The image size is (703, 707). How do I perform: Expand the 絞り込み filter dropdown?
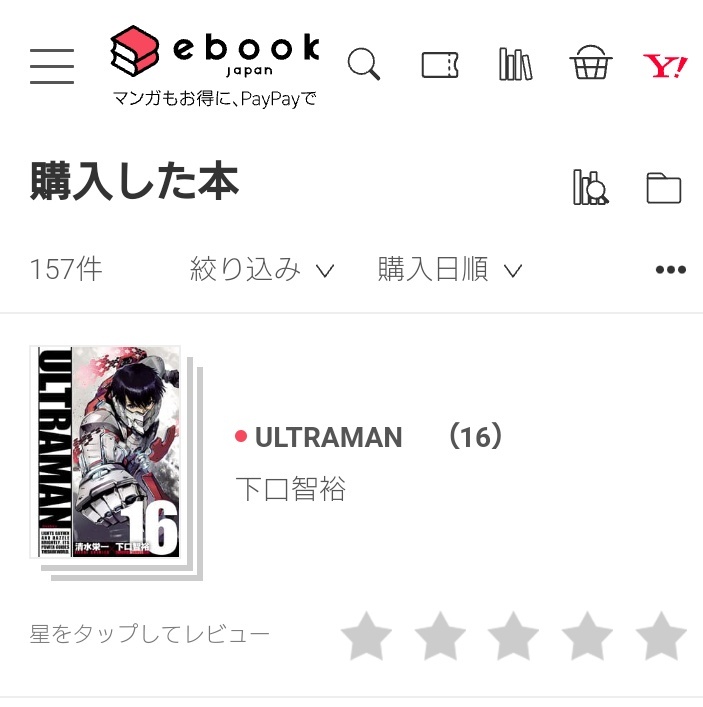pyautogui.click(x=262, y=269)
